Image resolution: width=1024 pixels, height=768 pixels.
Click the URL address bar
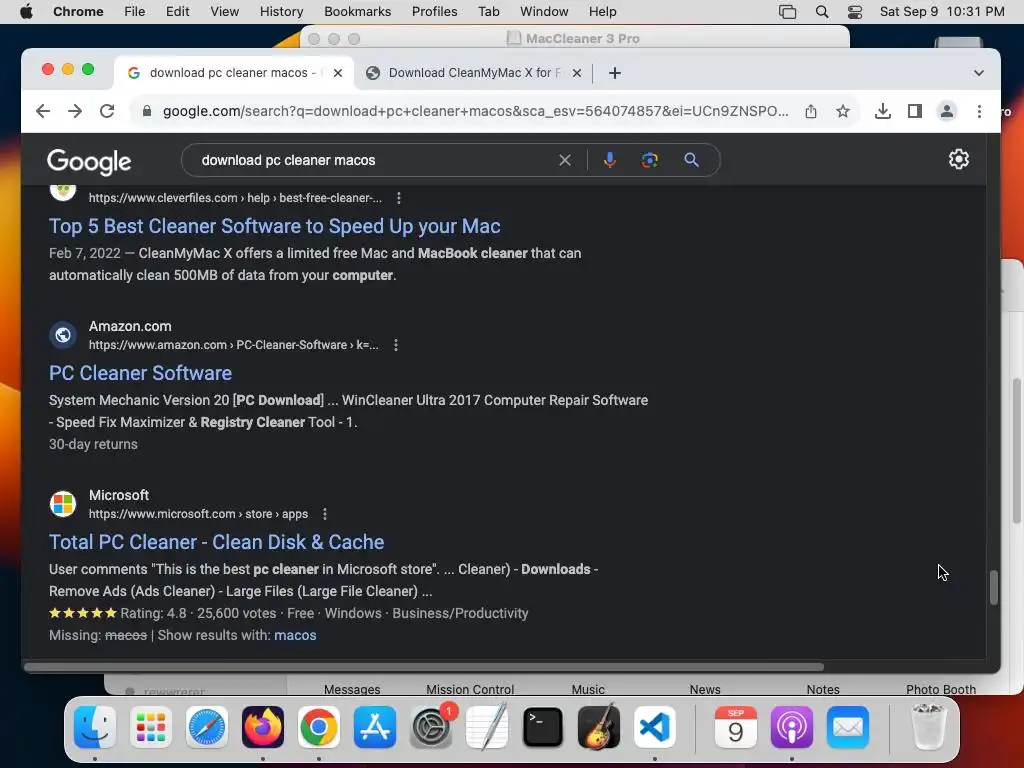point(475,111)
